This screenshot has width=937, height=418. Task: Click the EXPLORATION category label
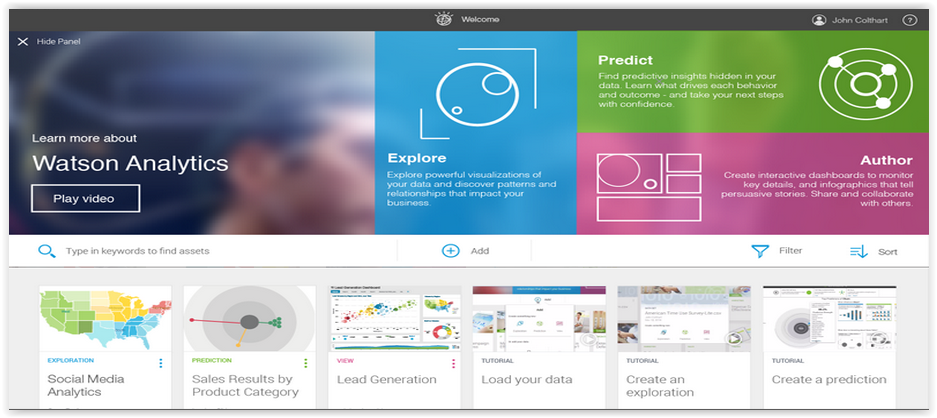71,361
